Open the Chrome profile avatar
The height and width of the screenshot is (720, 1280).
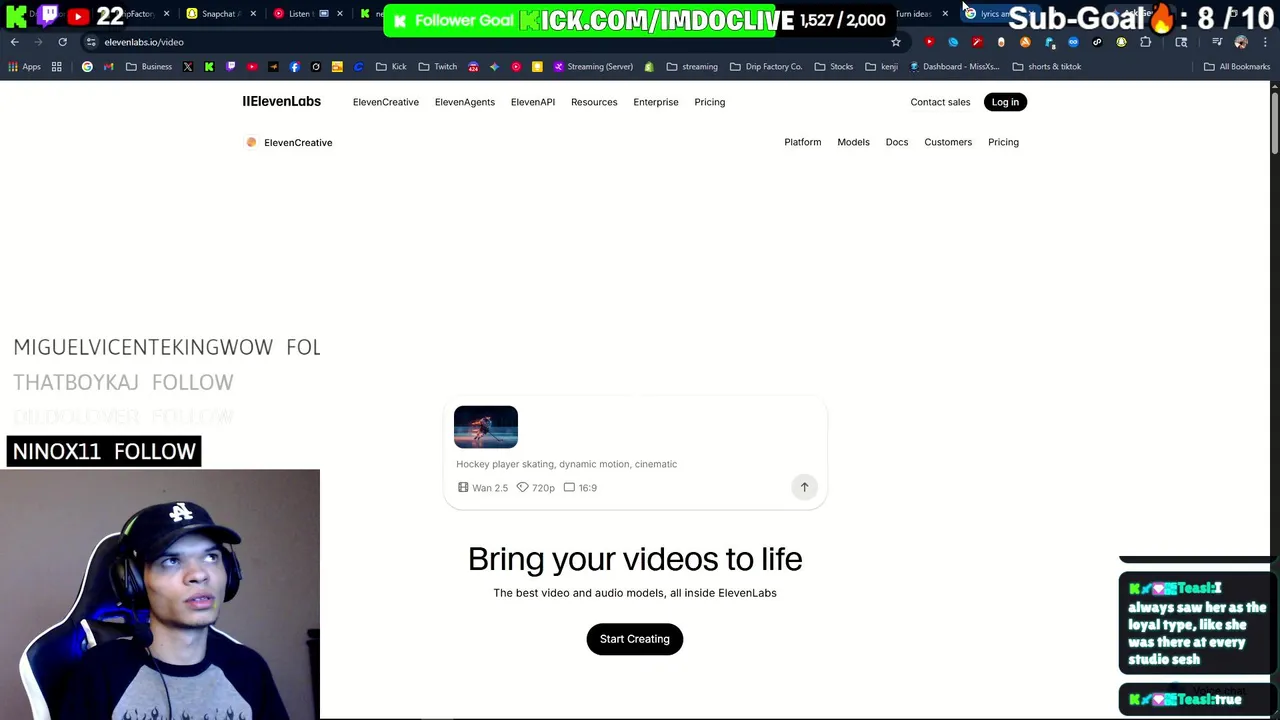pos(1241,42)
